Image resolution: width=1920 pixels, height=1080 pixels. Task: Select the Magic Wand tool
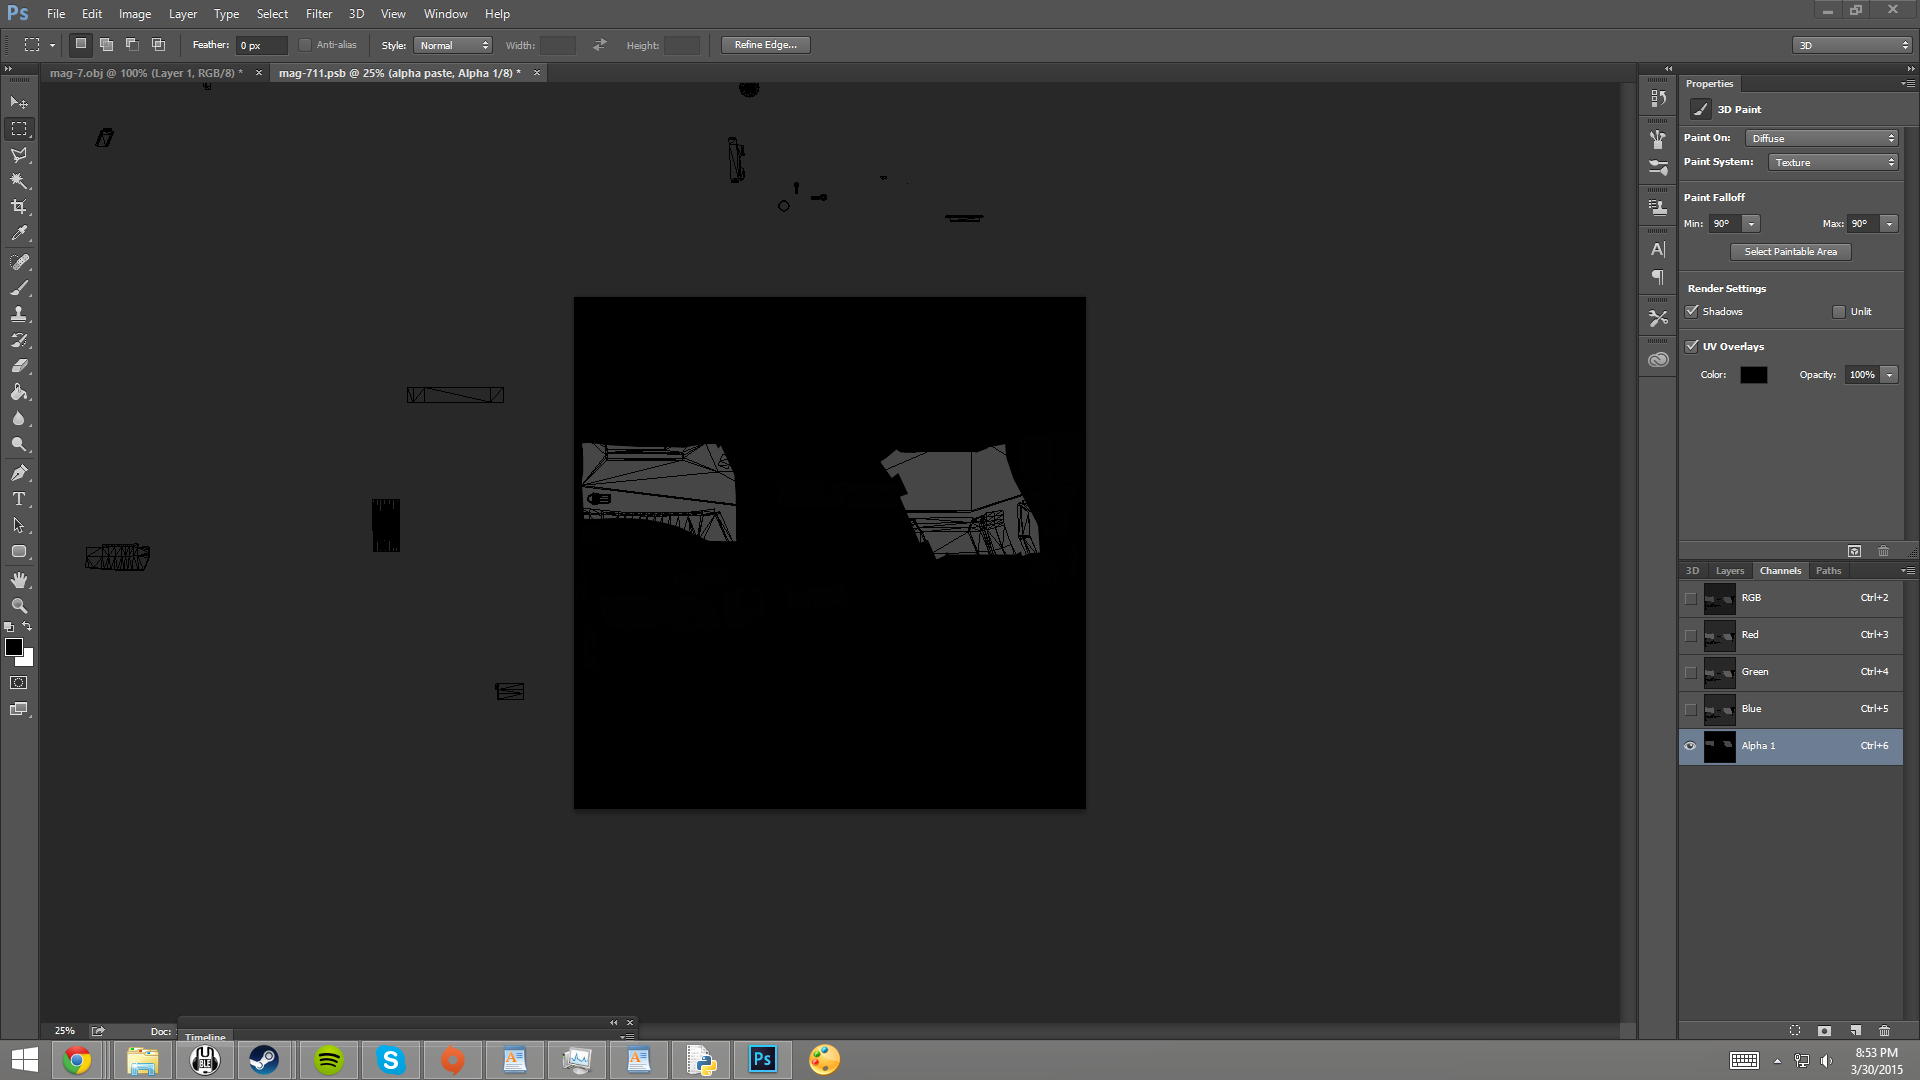pyautogui.click(x=19, y=181)
